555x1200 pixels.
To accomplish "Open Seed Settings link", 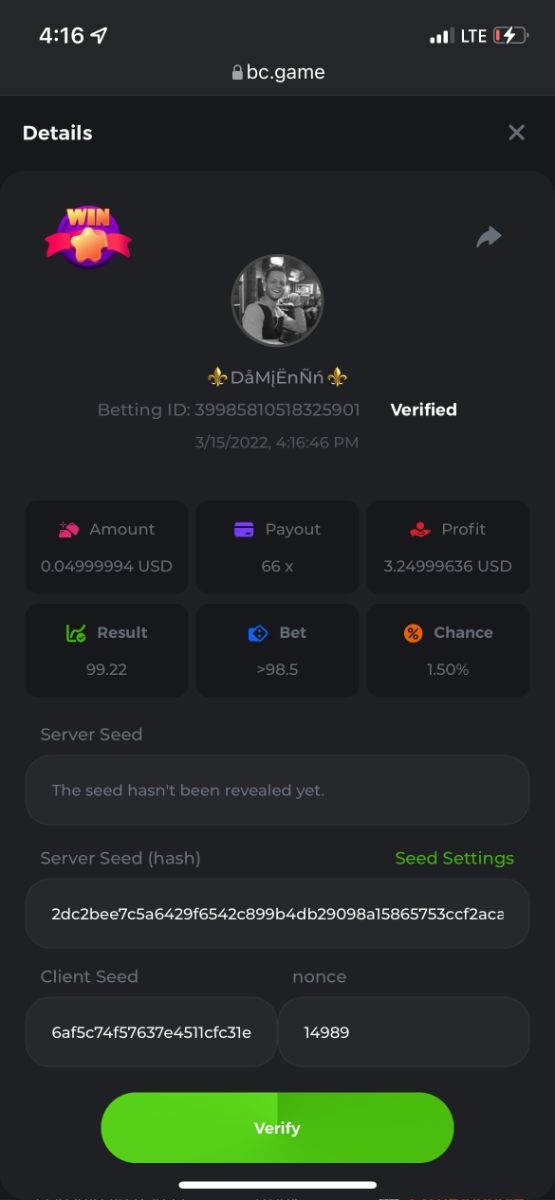I will (454, 858).
